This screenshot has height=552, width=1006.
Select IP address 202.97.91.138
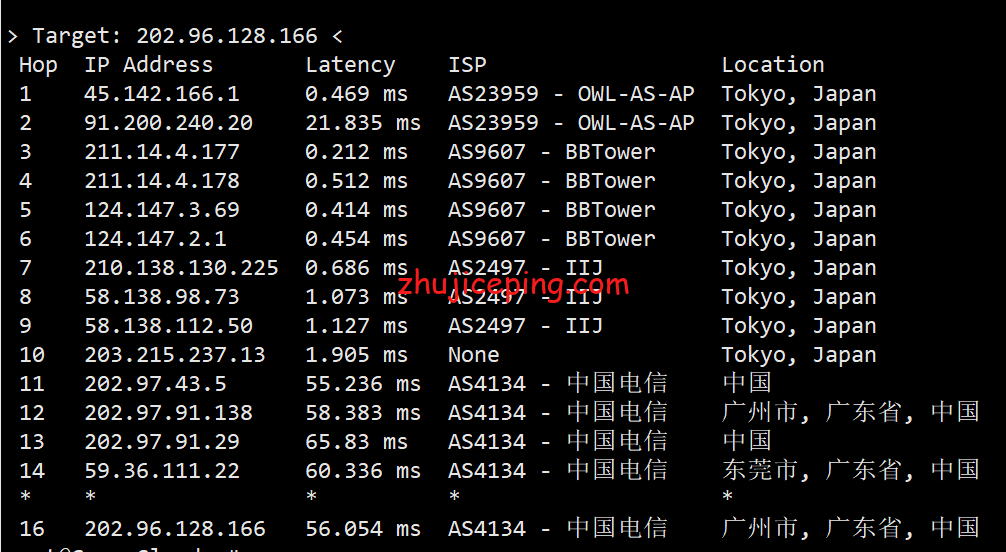click(x=168, y=413)
